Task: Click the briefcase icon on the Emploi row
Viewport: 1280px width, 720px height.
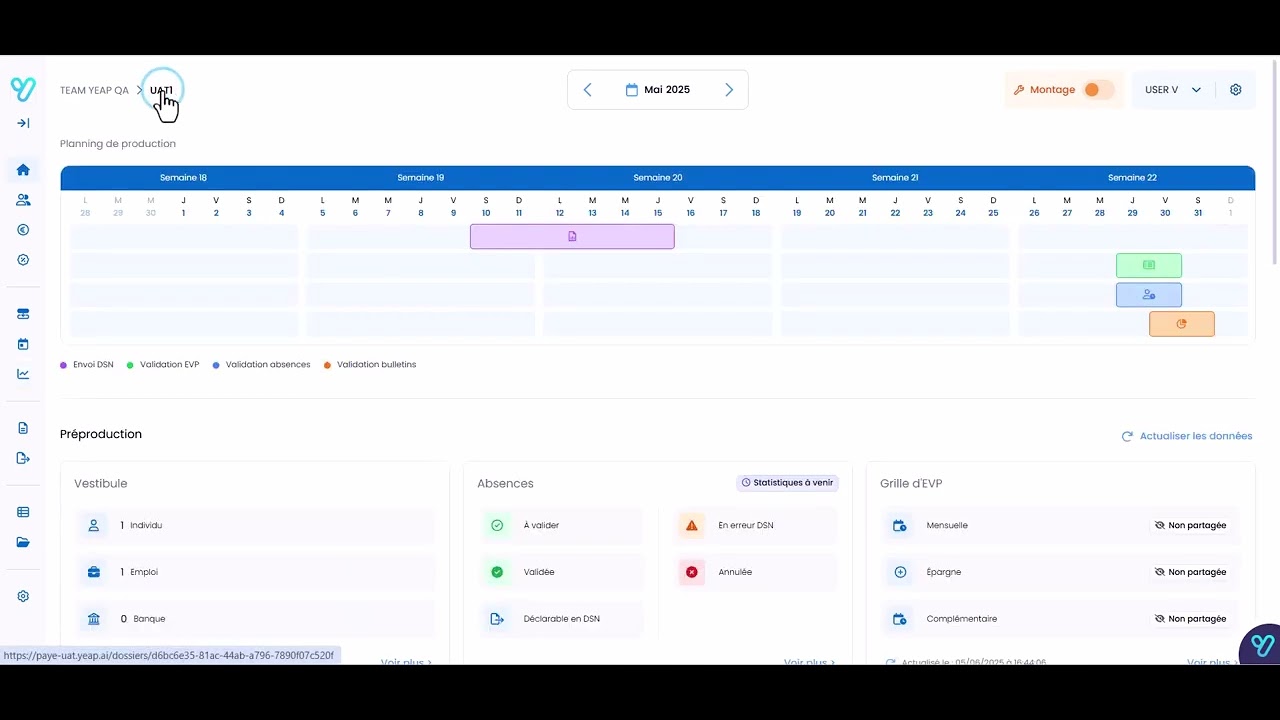Action: click(x=94, y=572)
